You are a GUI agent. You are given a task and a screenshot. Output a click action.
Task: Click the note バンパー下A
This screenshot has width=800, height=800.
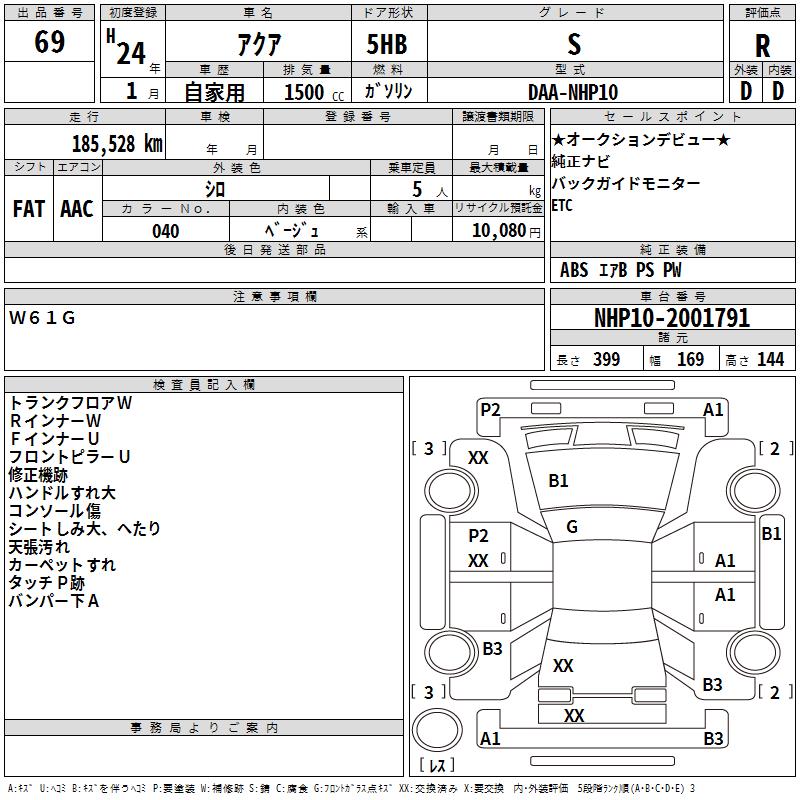[x=54, y=601]
